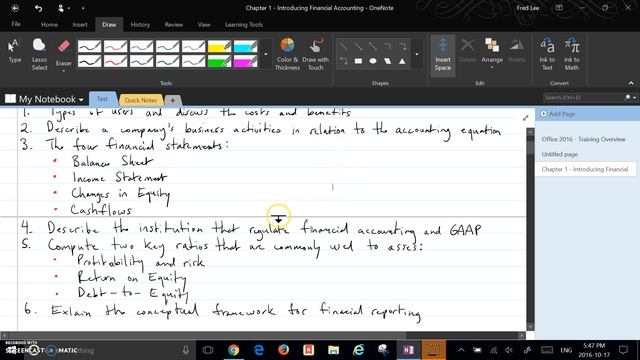Convert with Ink to Math

click(572, 54)
